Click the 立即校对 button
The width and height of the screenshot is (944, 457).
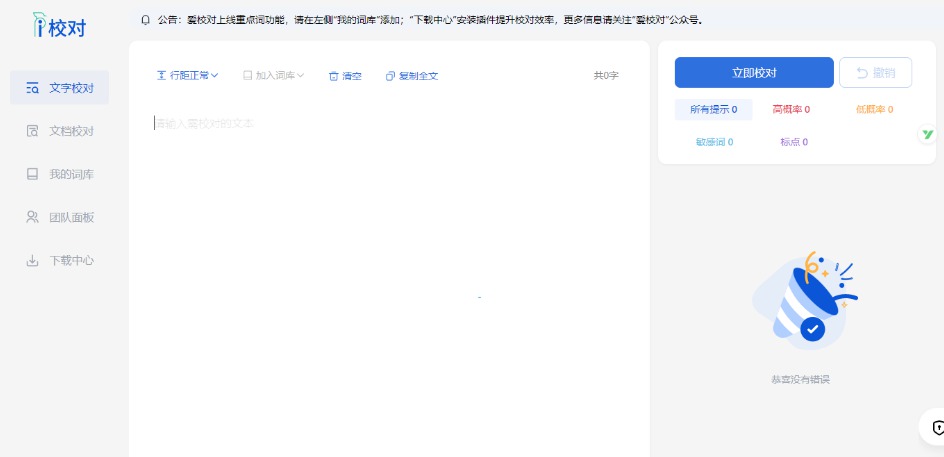coord(754,73)
